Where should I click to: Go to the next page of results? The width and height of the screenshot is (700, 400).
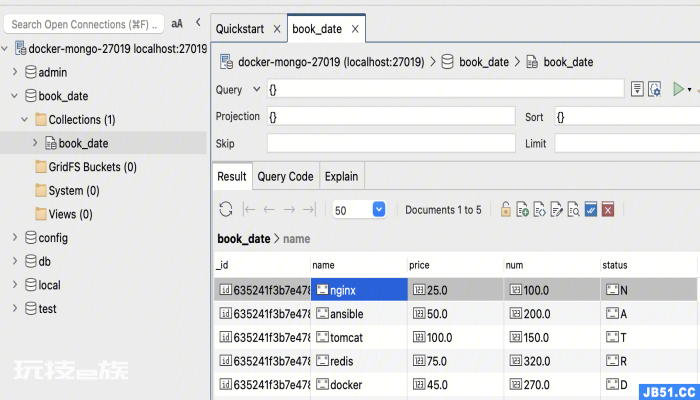coord(289,209)
